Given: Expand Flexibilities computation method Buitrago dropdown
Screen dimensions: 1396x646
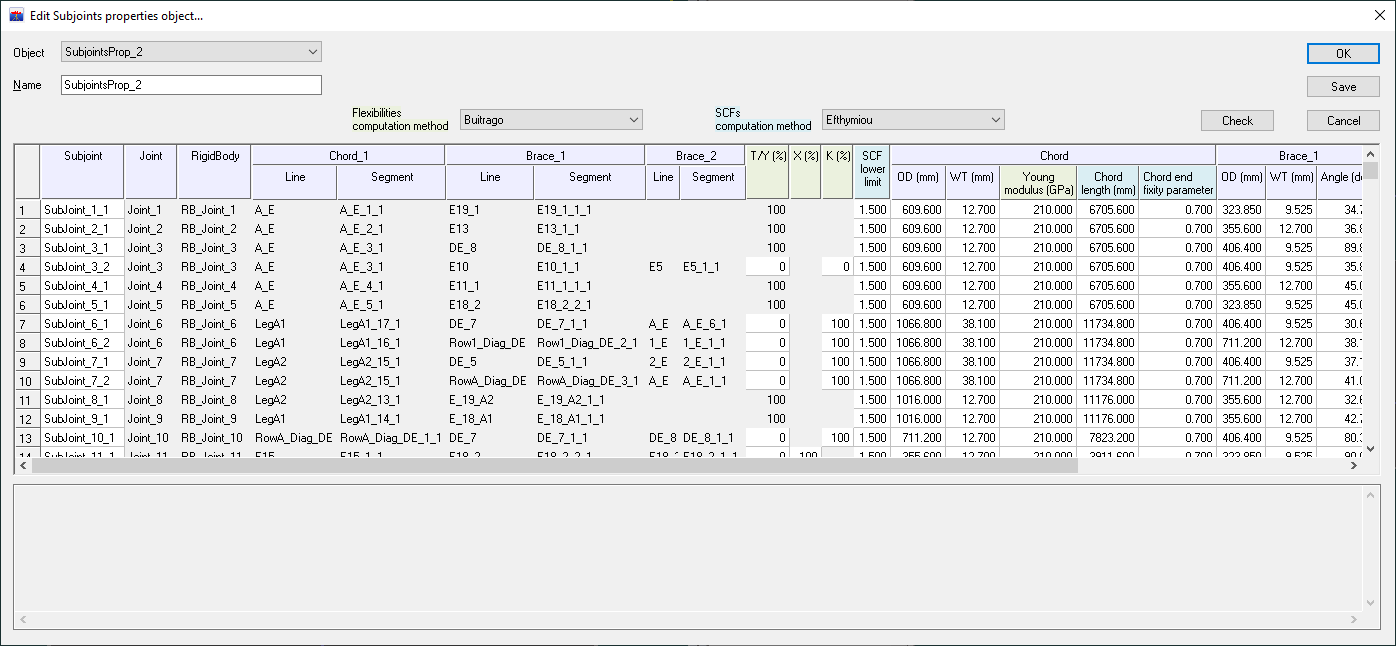Looking at the screenshot, I should (x=551, y=120).
